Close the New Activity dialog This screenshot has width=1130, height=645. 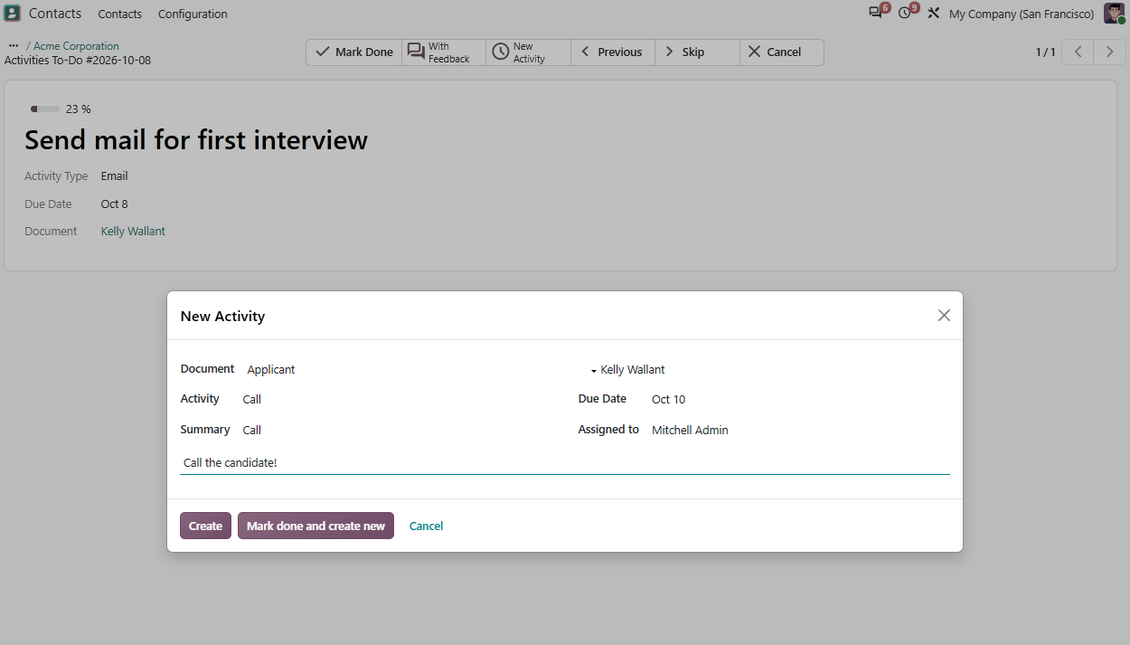click(944, 316)
